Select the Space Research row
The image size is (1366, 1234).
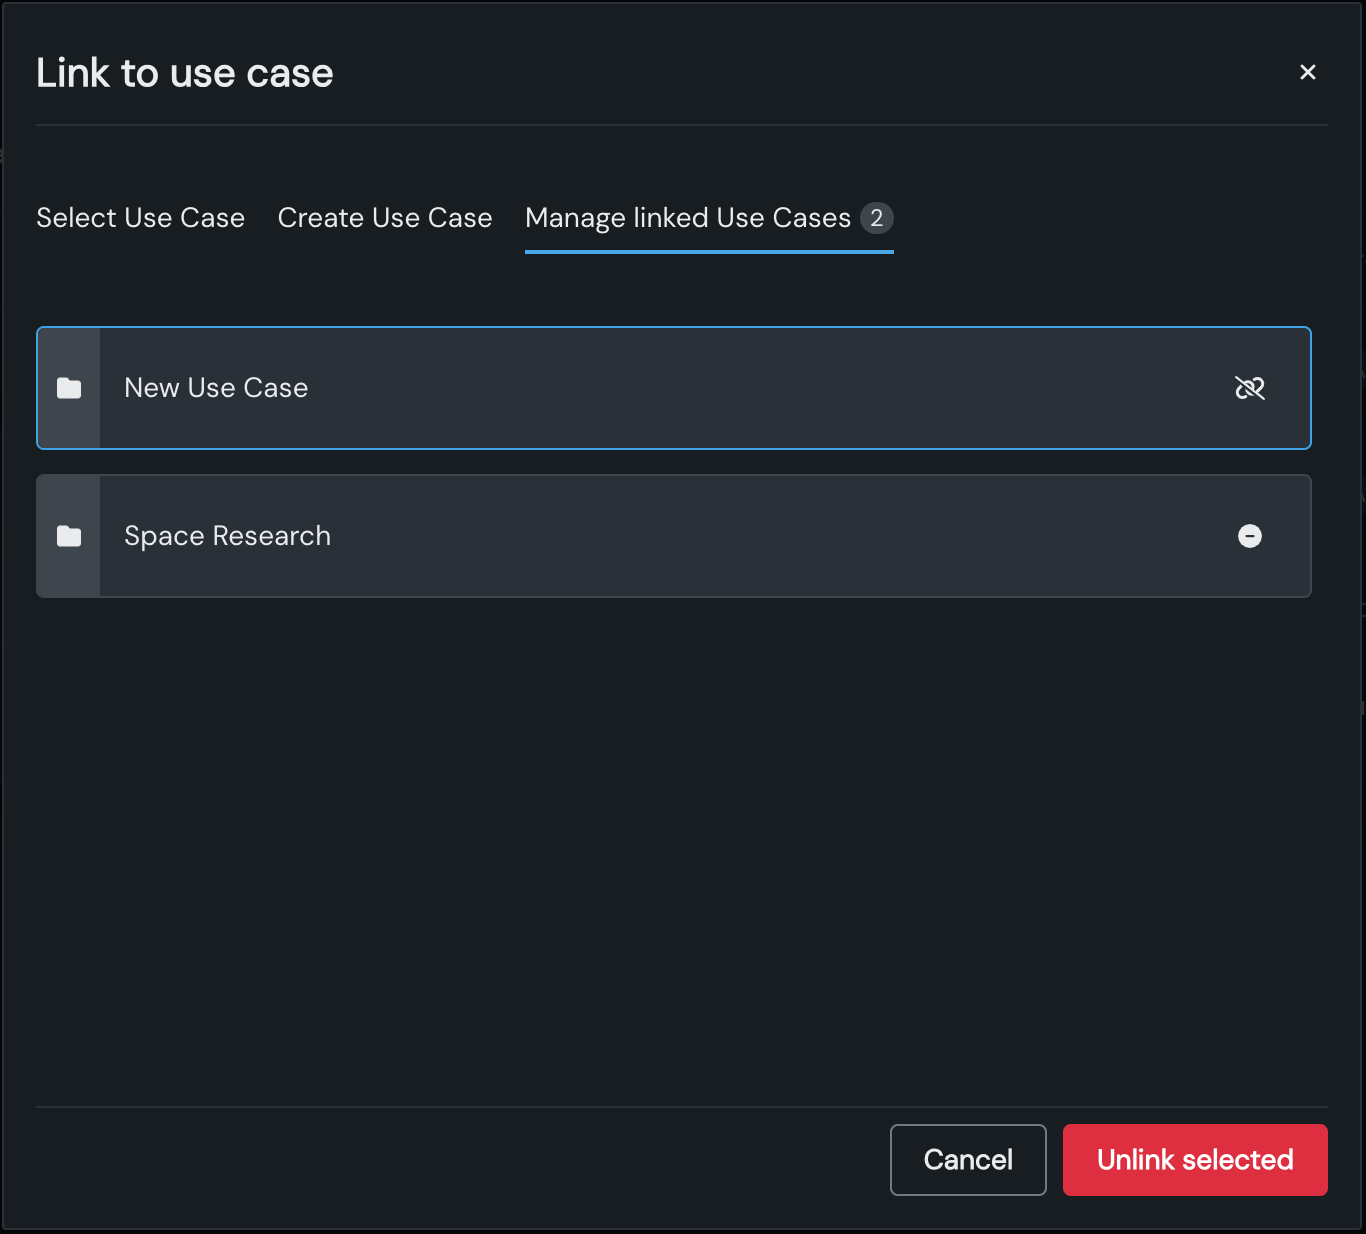click(700, 536)
